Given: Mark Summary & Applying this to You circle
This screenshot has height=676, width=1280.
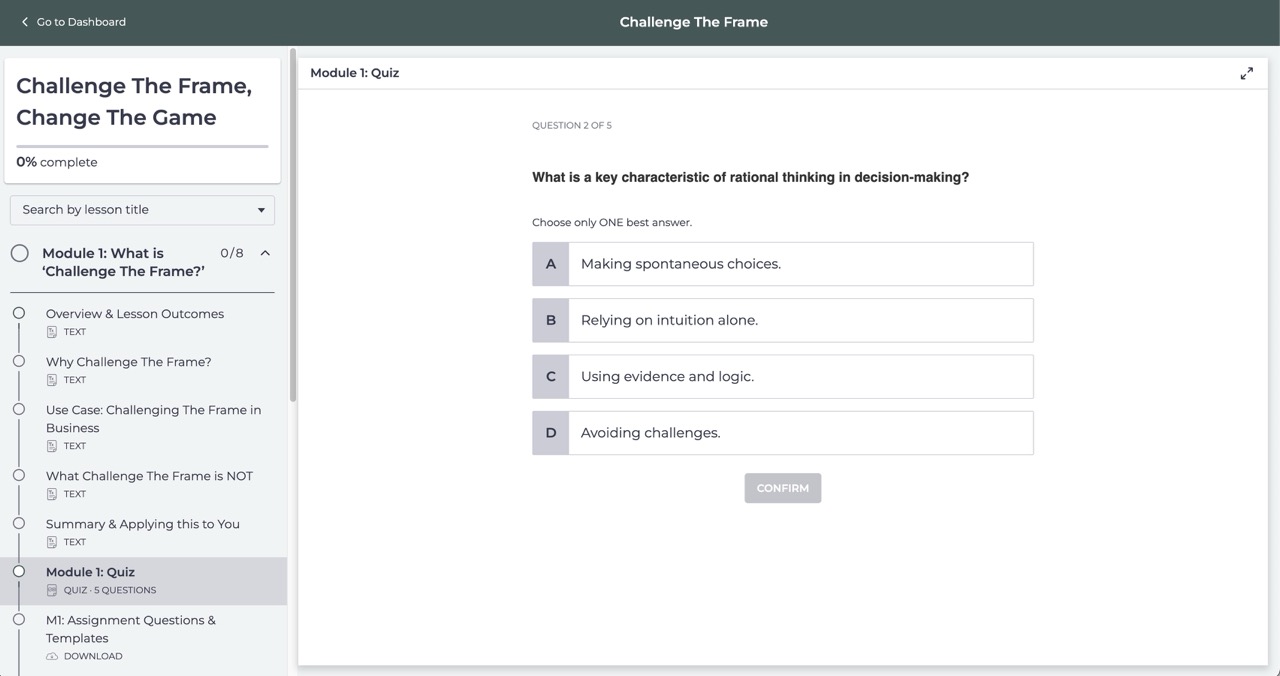Looking at the screenshot, I should [x=19, y=523].
